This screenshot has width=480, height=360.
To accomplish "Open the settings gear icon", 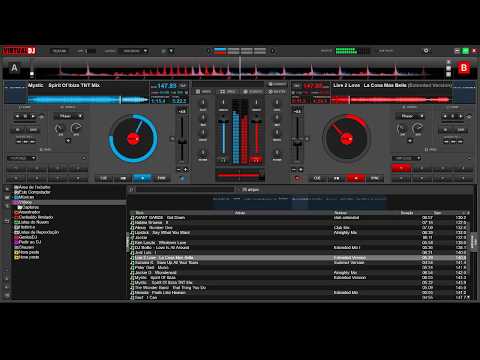I will point(426,51).
